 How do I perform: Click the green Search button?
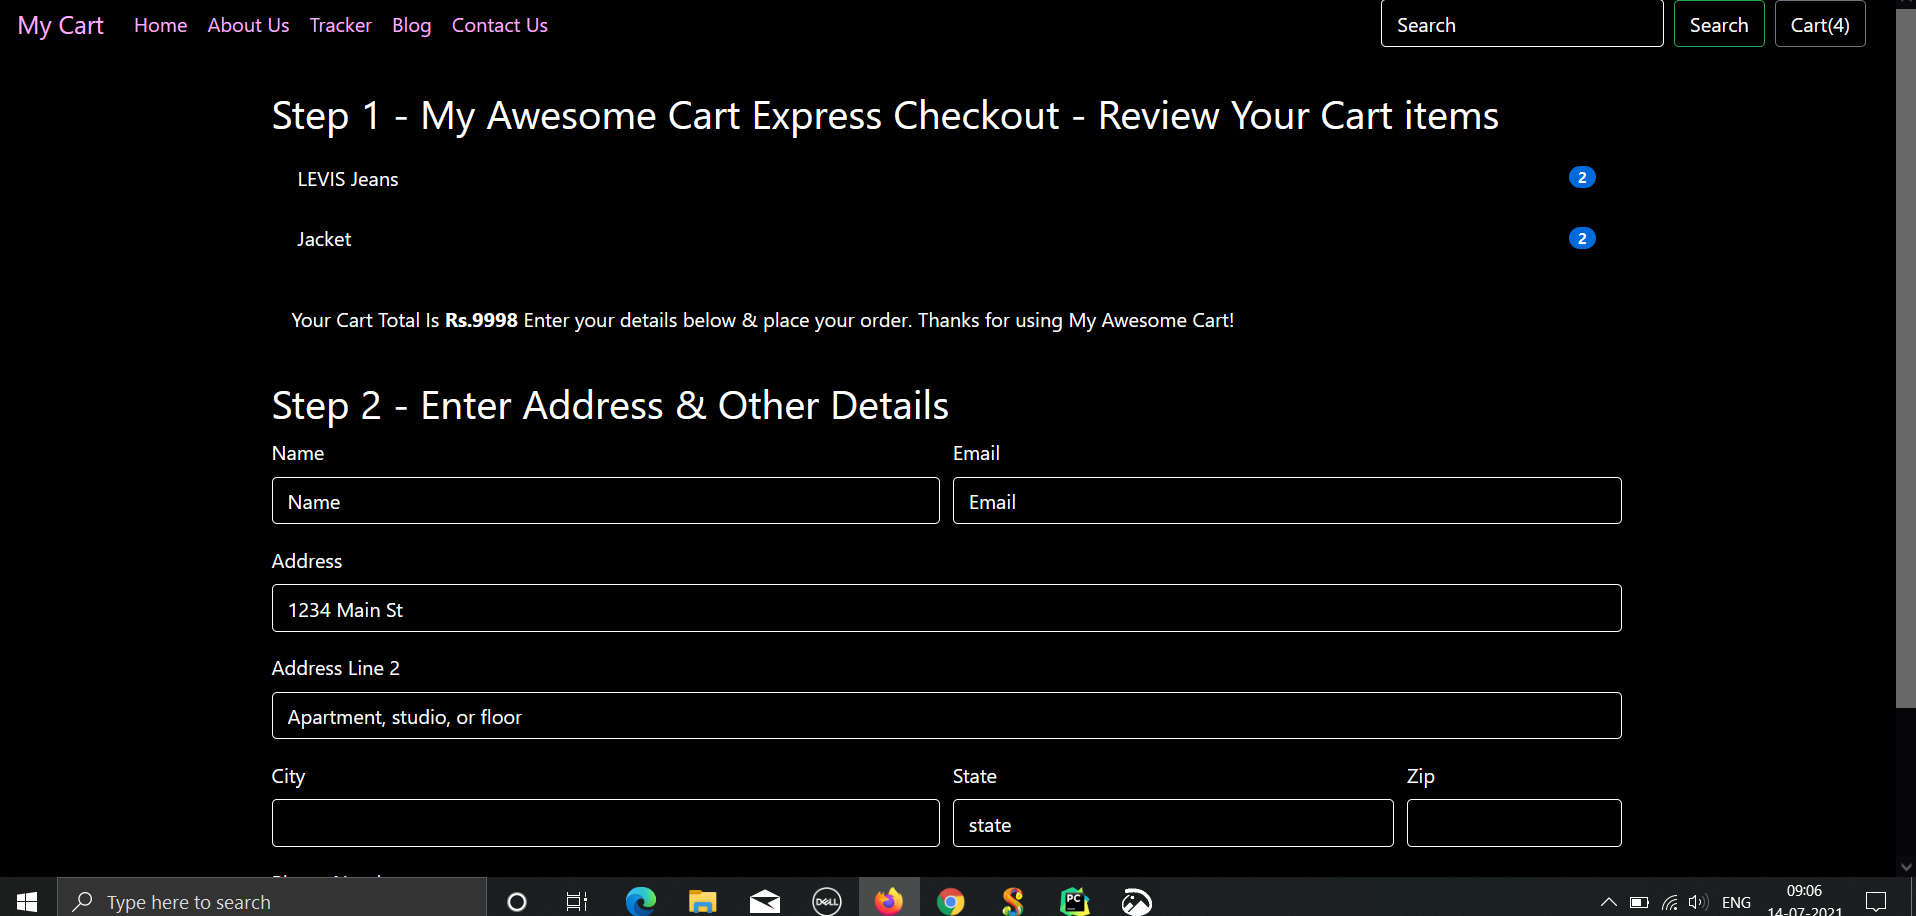[x=1717, y=23]
